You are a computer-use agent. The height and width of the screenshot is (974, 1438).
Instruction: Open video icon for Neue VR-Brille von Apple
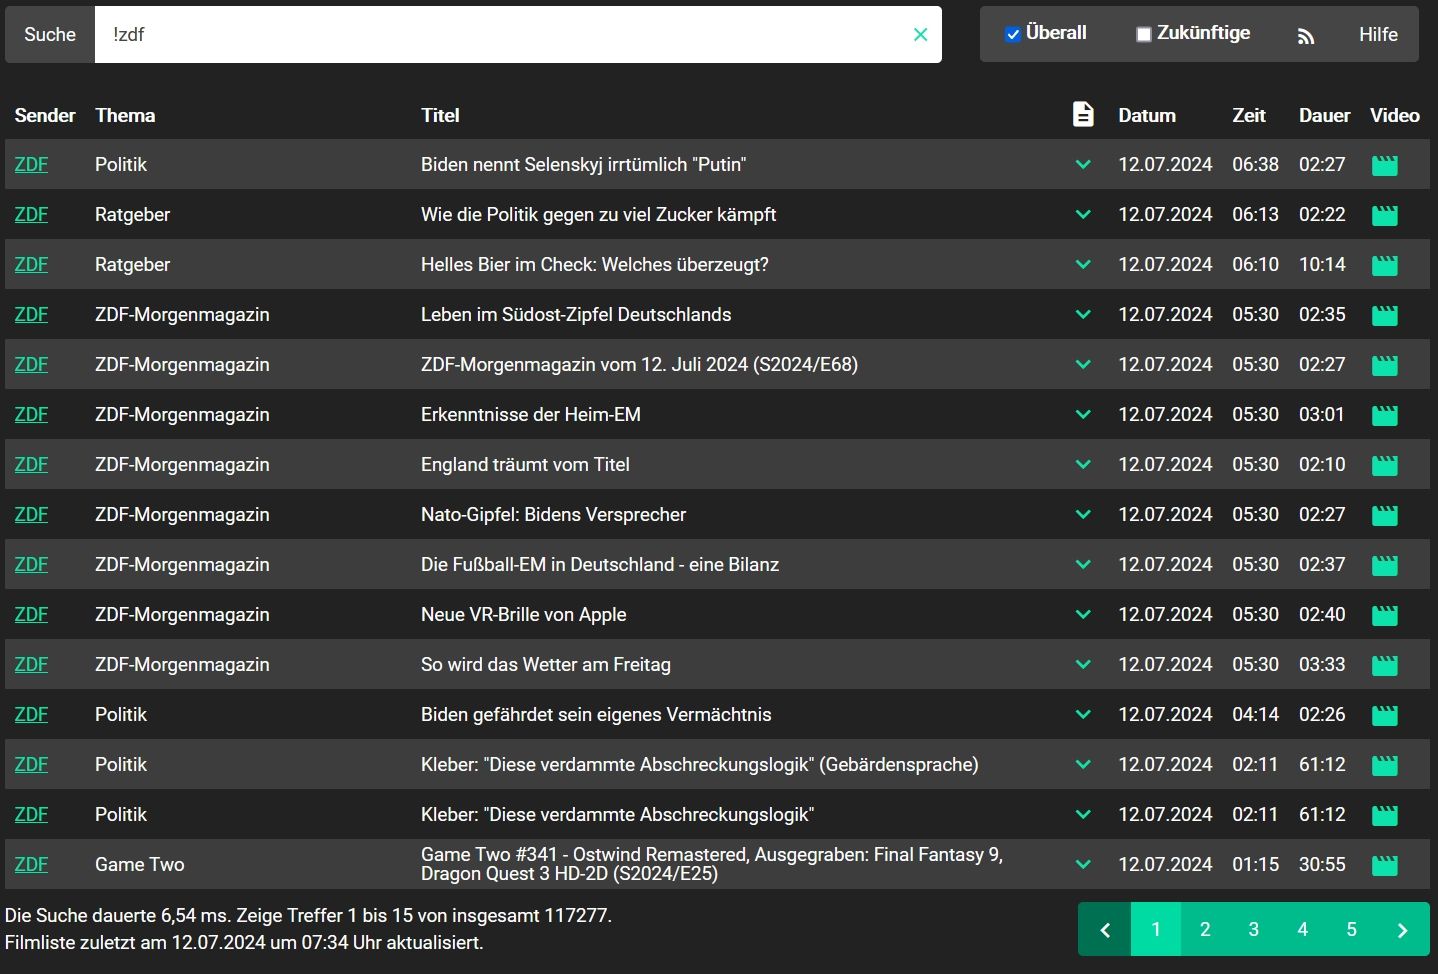coord(1384,615)
